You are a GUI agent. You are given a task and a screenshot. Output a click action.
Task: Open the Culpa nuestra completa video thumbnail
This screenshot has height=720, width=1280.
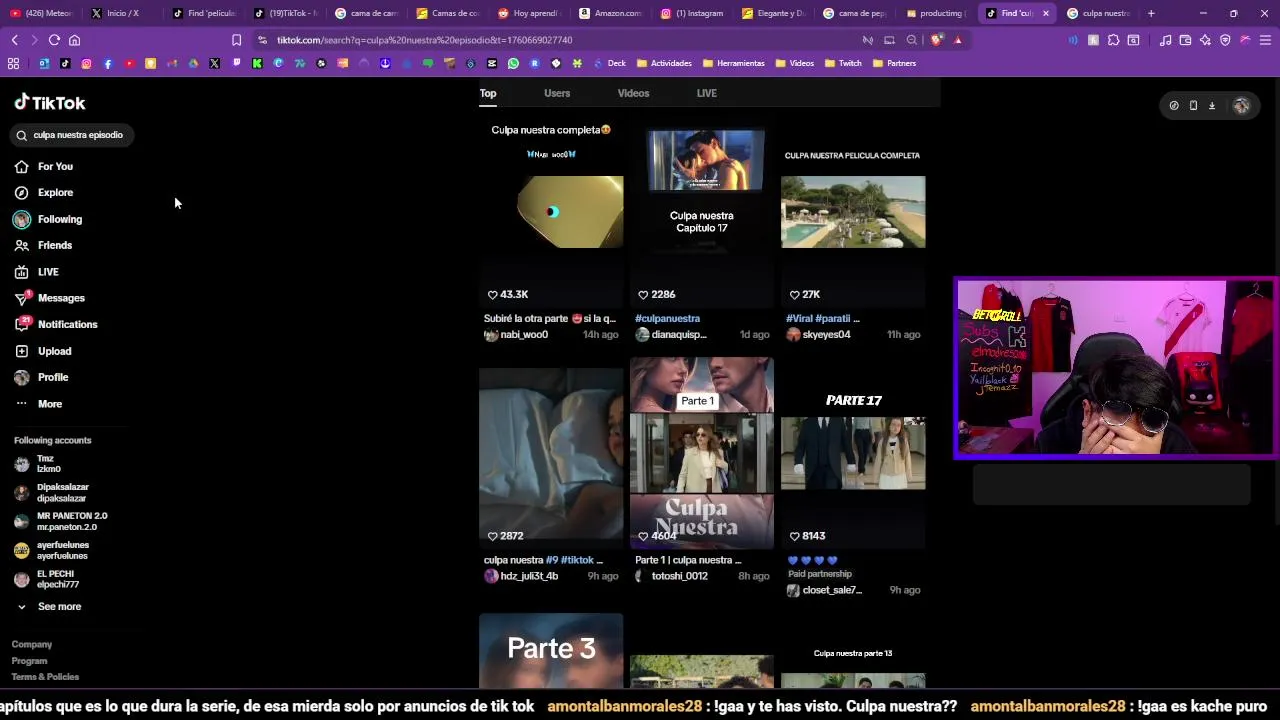click(x=551, y=212)
